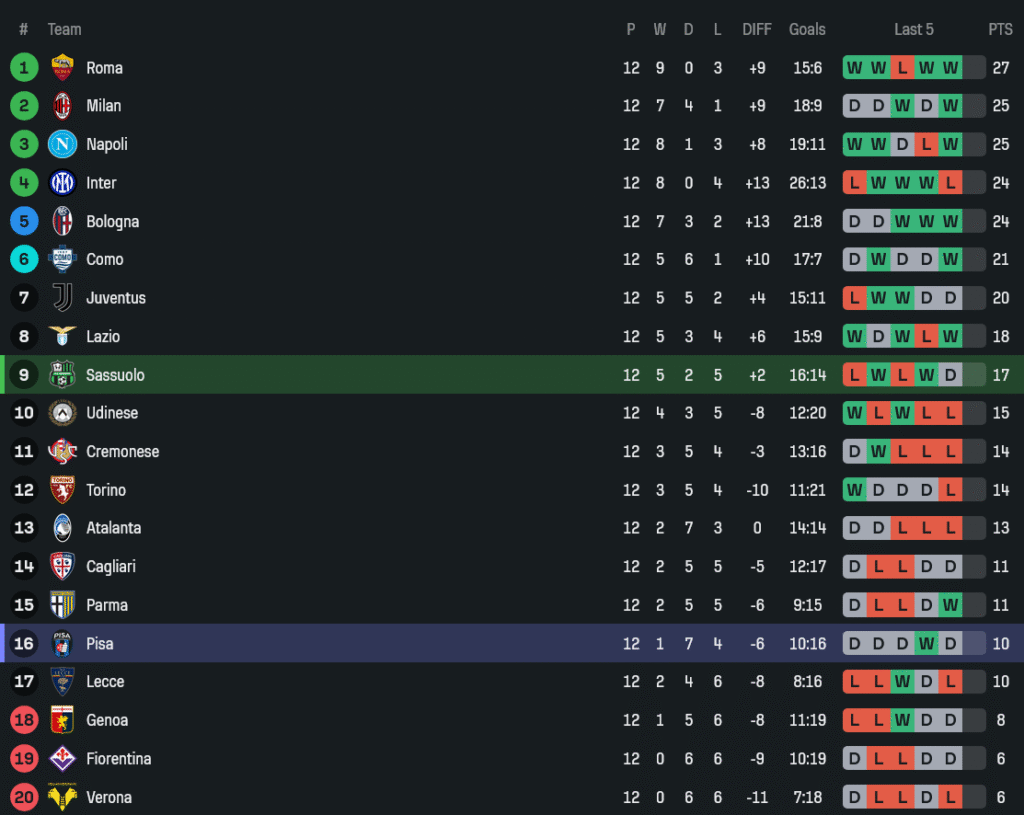The width and height of the screenshot is (1024, 815).
Task: Click the Goals column header
Action: (807, 29)
